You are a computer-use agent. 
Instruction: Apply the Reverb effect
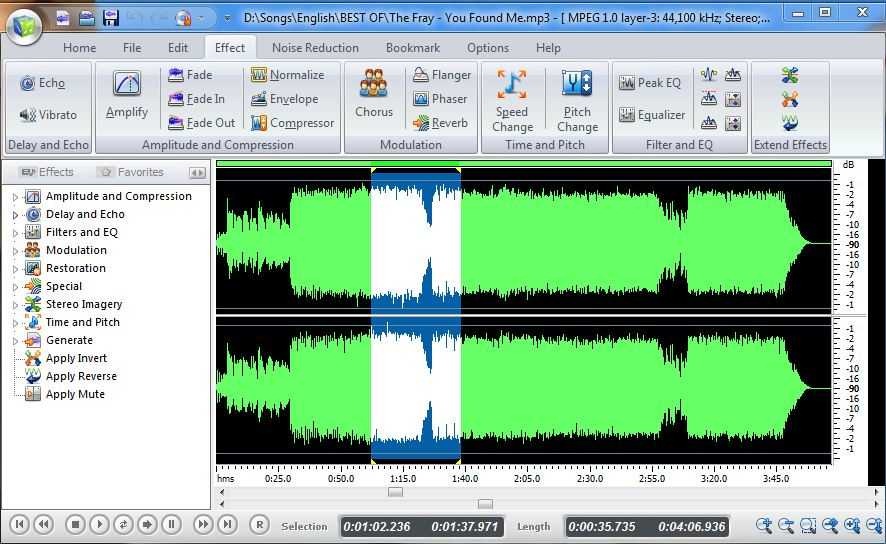click(440, 123)
